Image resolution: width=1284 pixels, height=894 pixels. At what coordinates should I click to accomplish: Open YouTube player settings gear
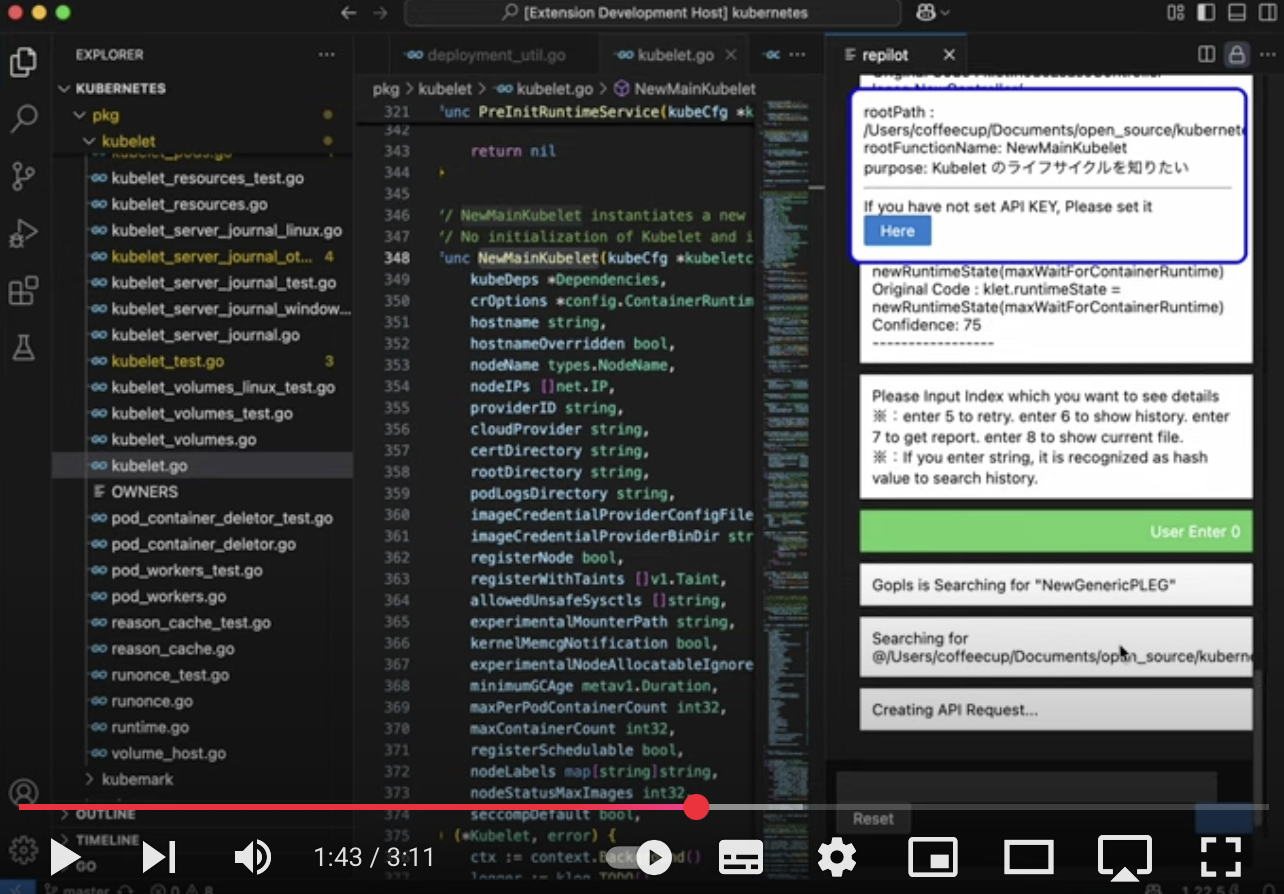(x=836, y=857)
